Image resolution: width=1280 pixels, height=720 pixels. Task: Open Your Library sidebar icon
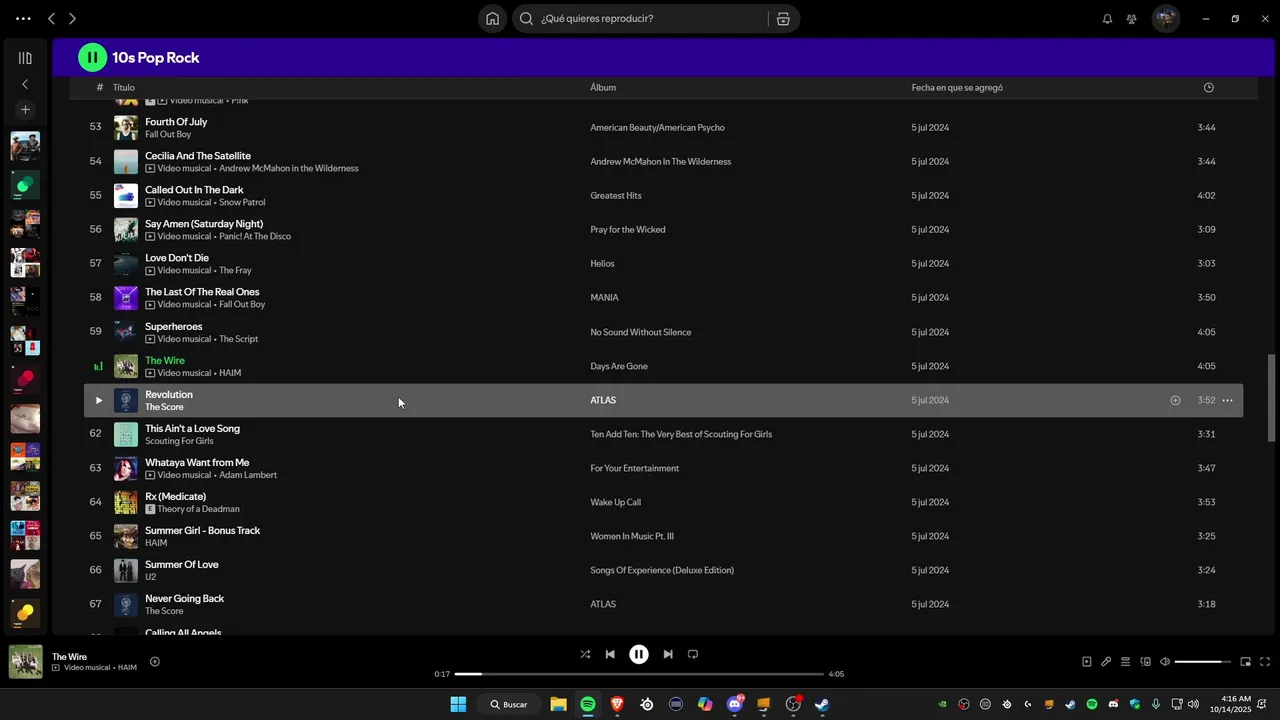coord(25,58)
